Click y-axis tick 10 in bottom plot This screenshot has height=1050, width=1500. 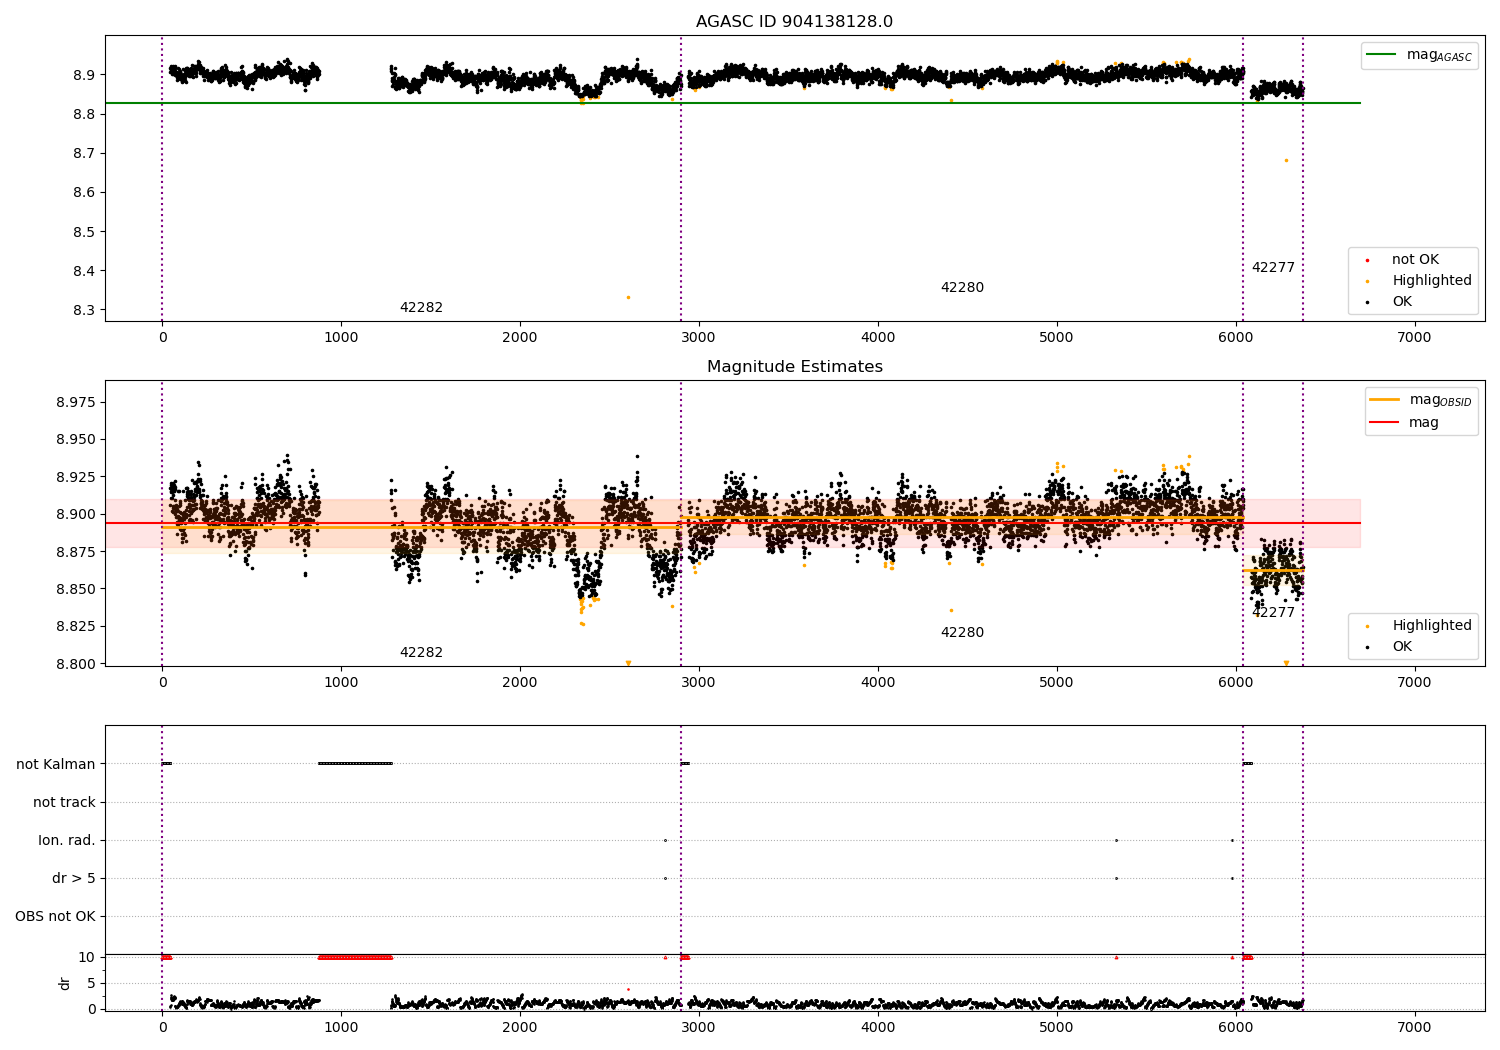point(87,957)
